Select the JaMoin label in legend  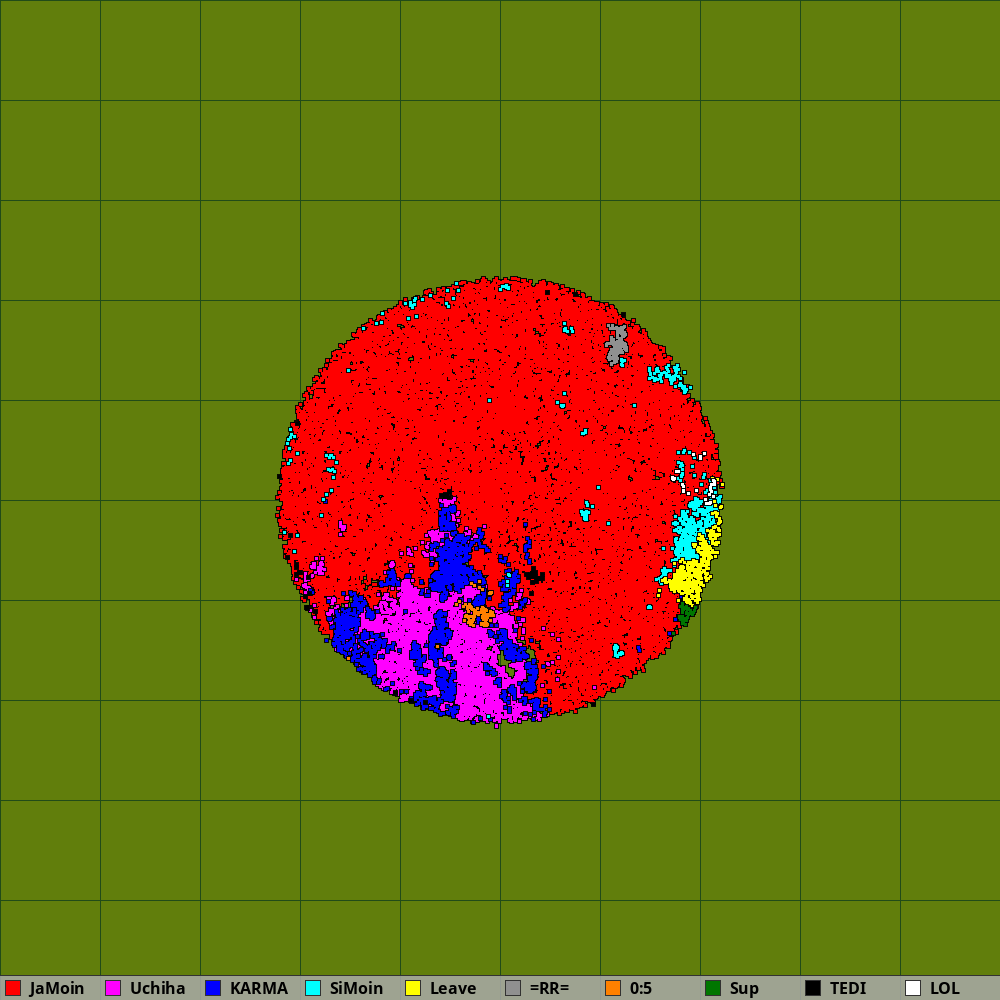(x=57, y=988)
